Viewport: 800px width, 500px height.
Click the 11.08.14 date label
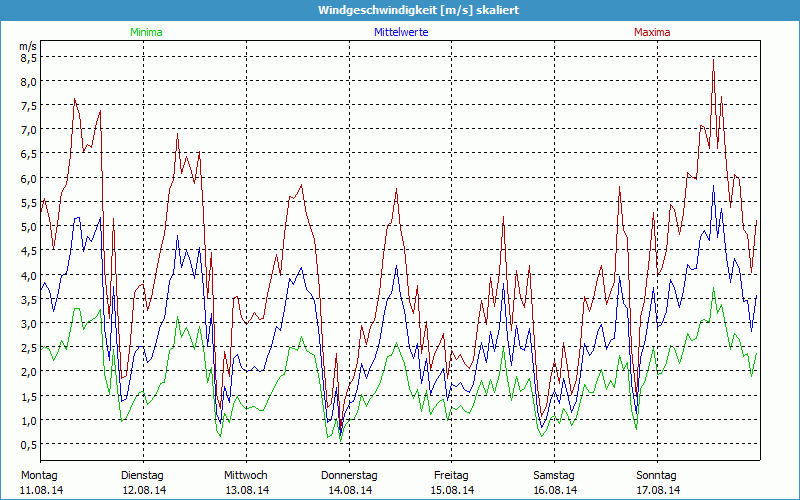(42, 490)
